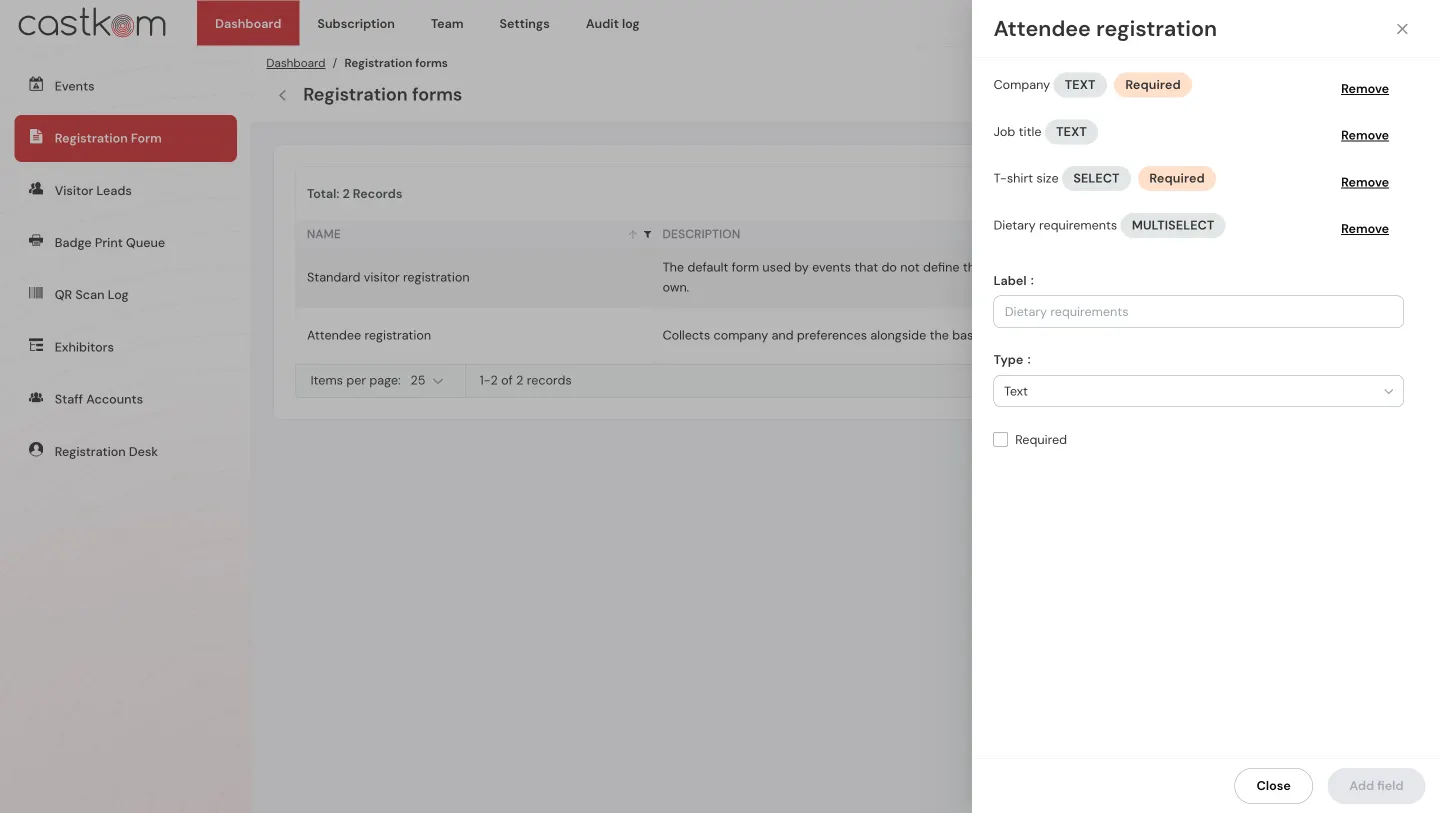The height and width of the screenshot is (813, 1440).
Task: Click the Attendee registration table row
Action: pyautogui.click(x=633, y=335)
